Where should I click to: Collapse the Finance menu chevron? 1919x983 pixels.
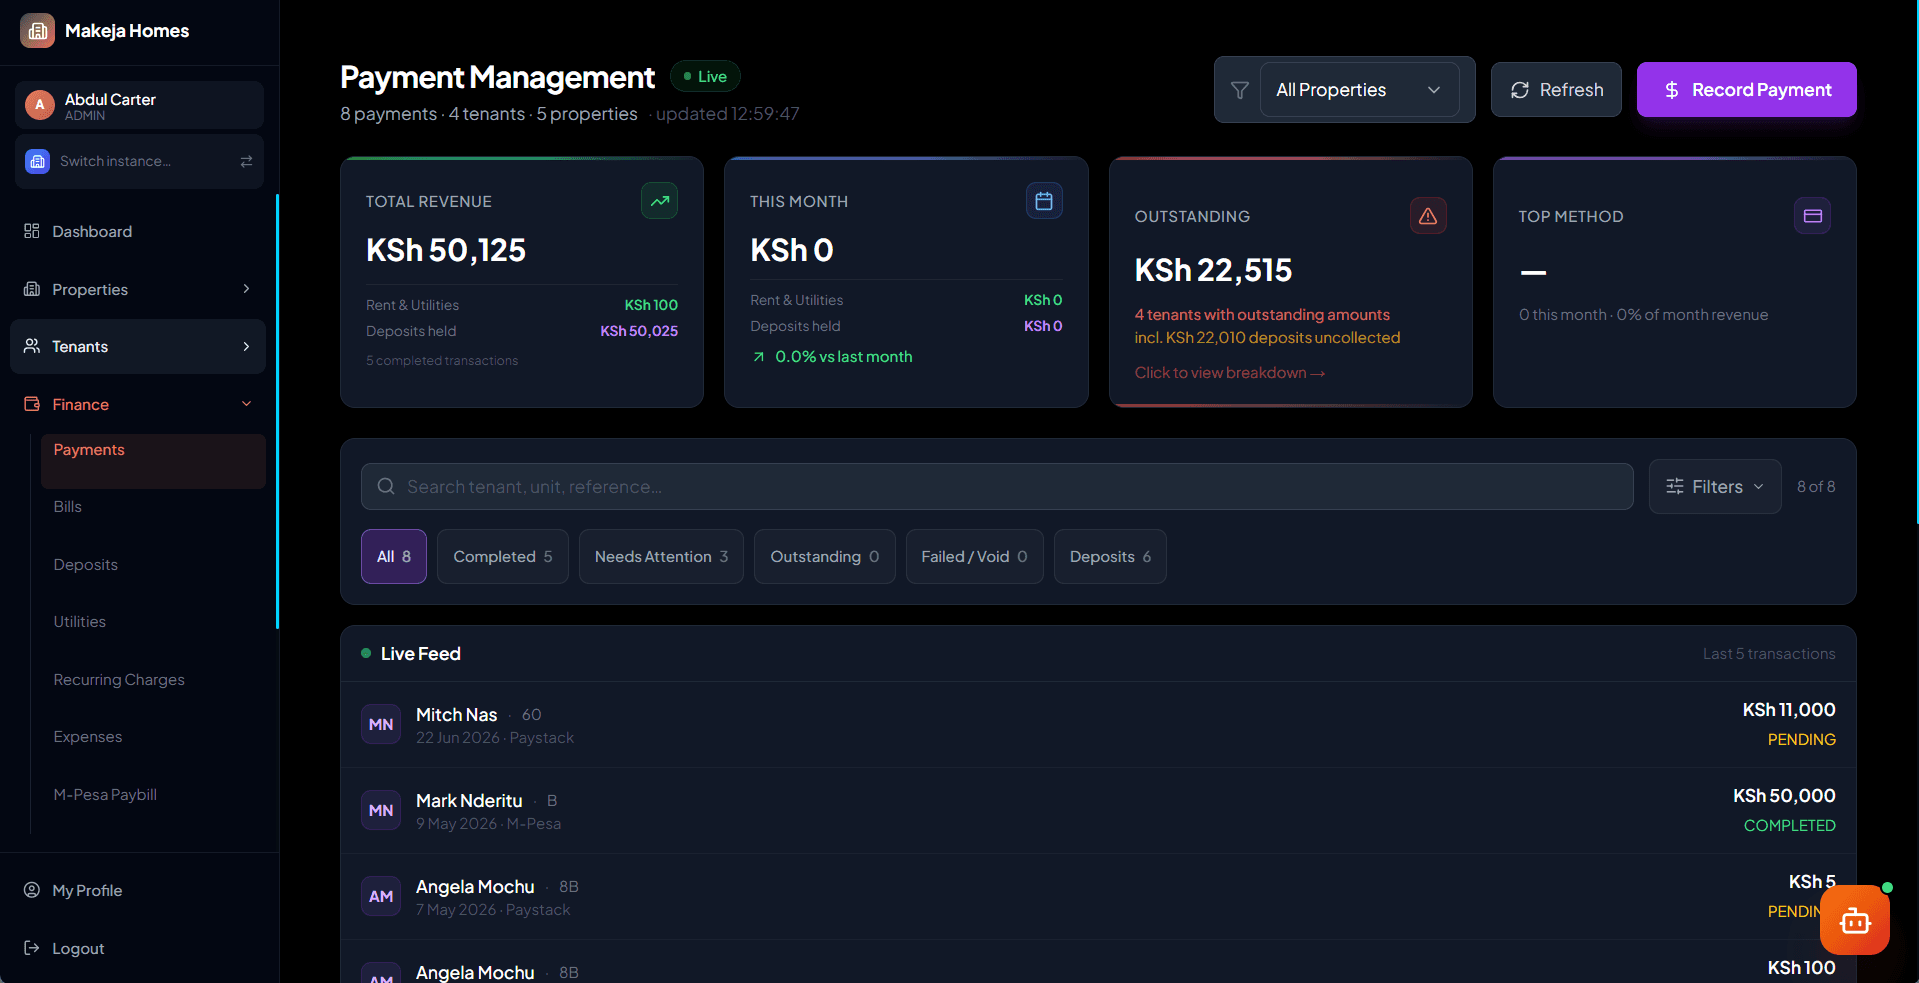point(246,404)
